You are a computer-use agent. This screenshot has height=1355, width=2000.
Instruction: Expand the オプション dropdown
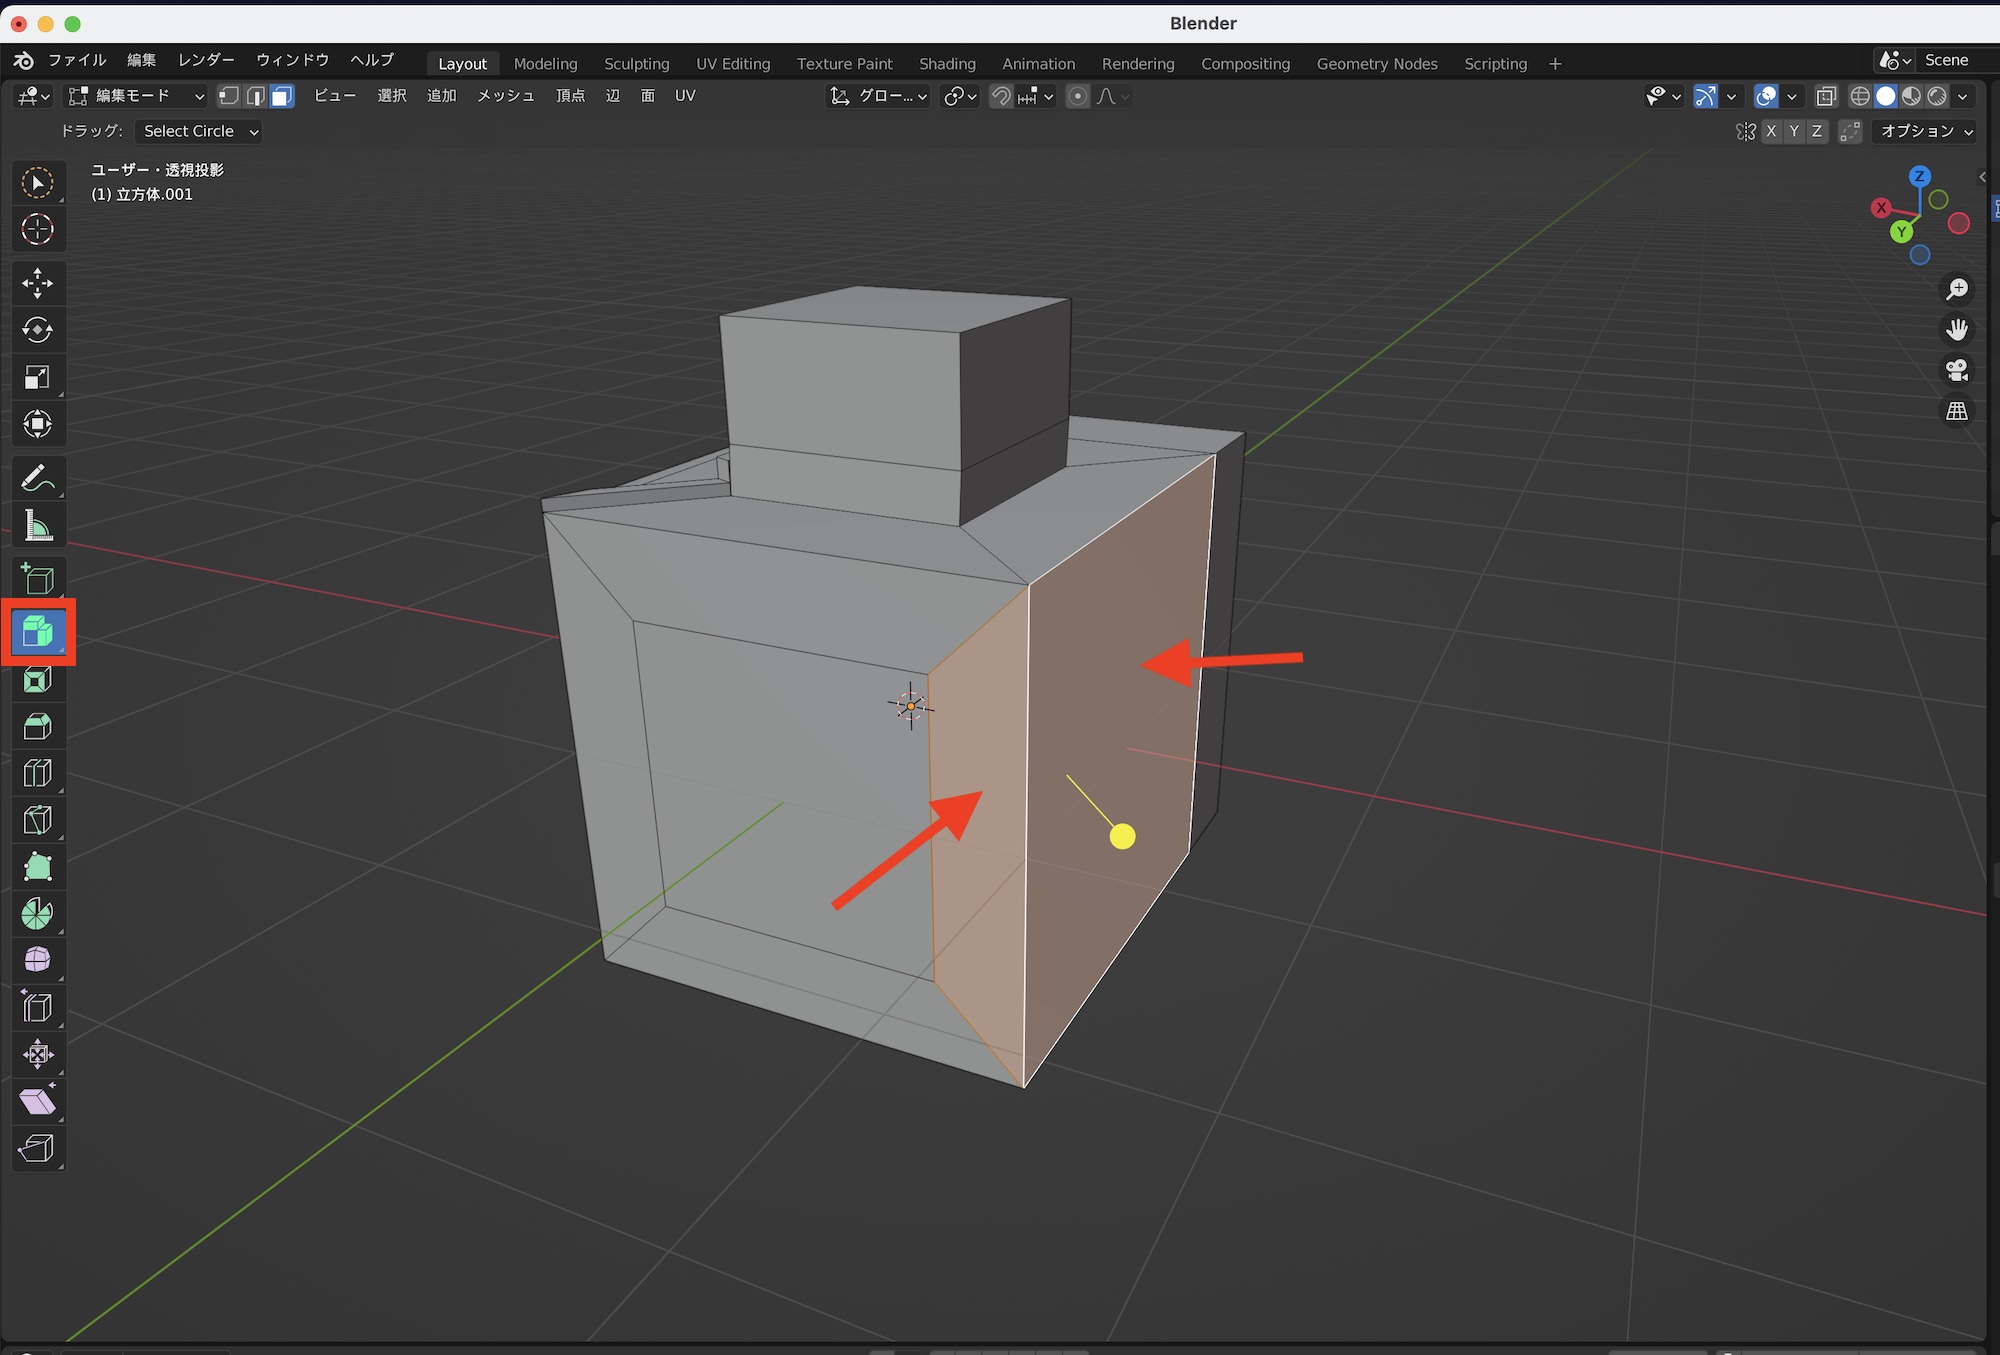(x=1925, y=131)
